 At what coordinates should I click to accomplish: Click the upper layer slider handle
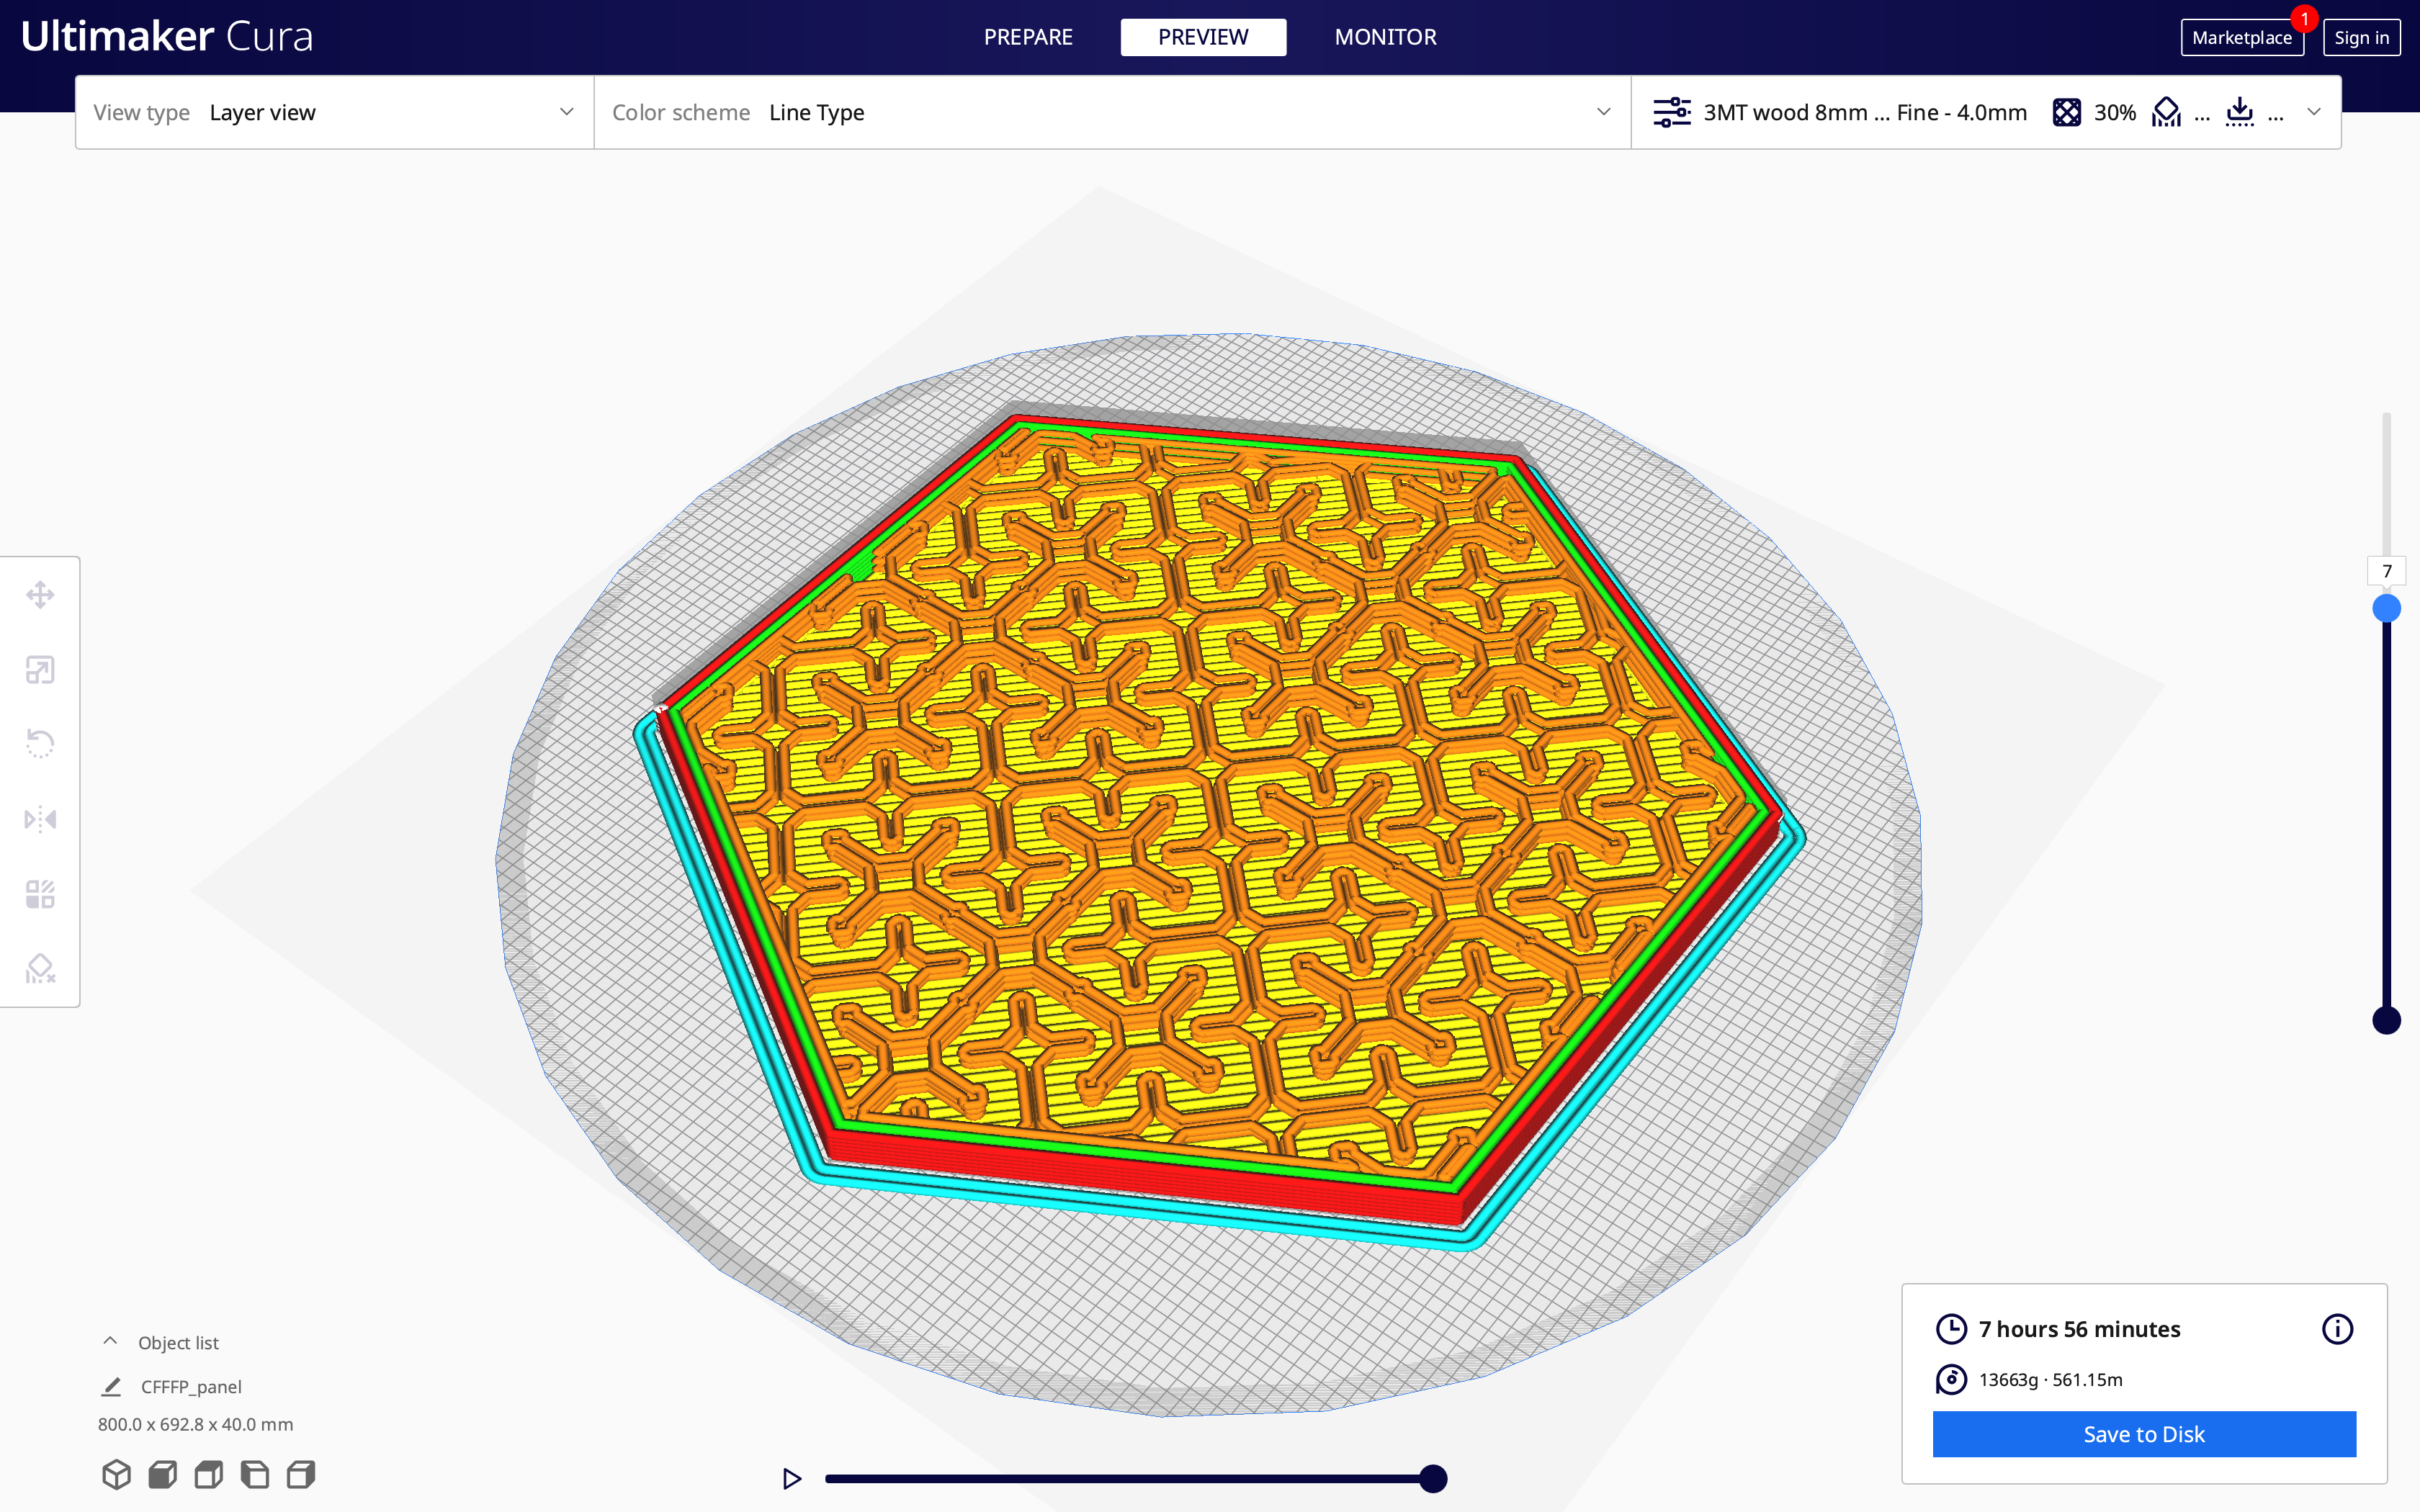pyautogui.click(x=2386, y=608)
